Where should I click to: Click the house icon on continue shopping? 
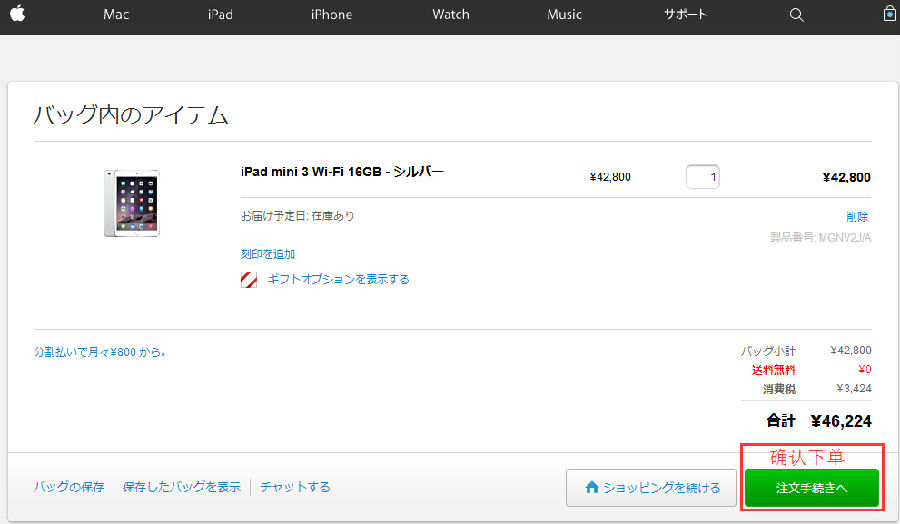(592, 487)
